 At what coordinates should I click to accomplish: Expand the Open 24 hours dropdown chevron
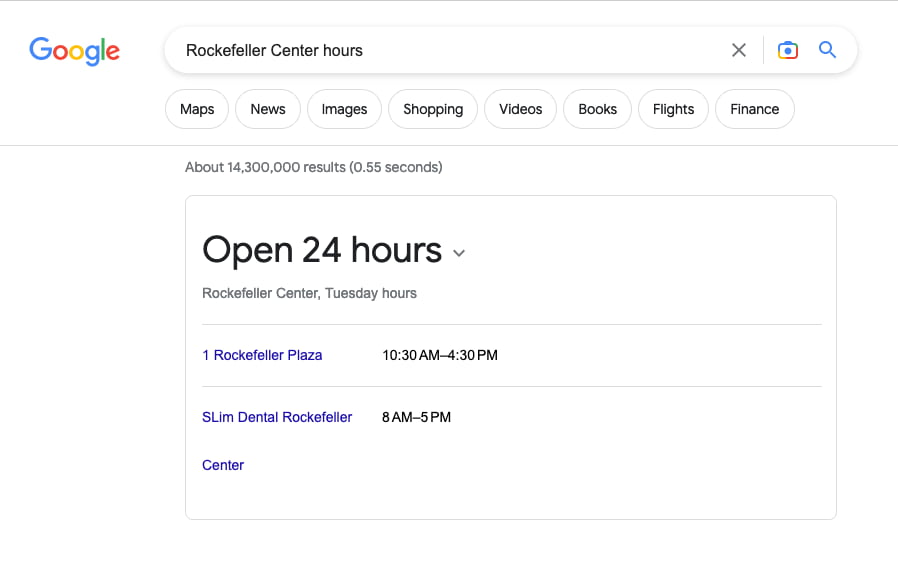coord(459,253)
